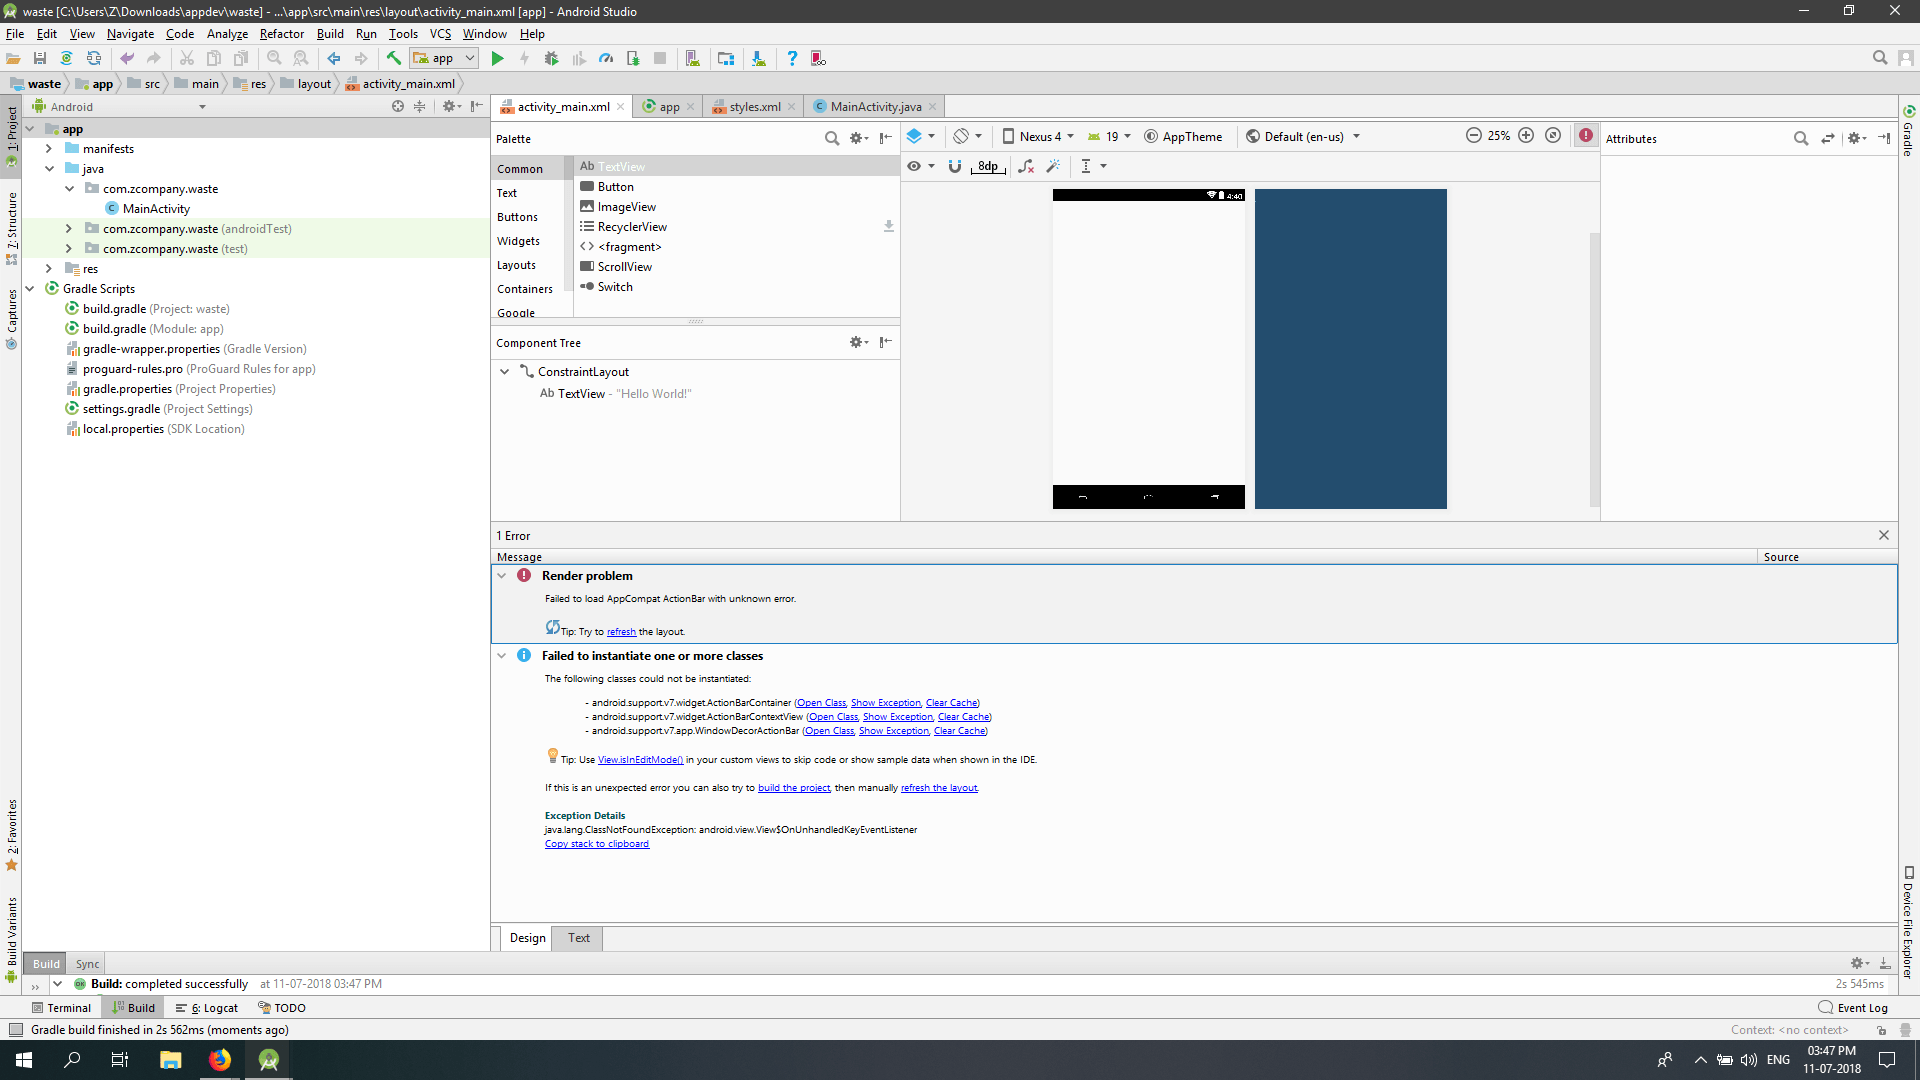Click the Debug app bug icon
1920x1080 pixels.
click(x=551, y=59)
